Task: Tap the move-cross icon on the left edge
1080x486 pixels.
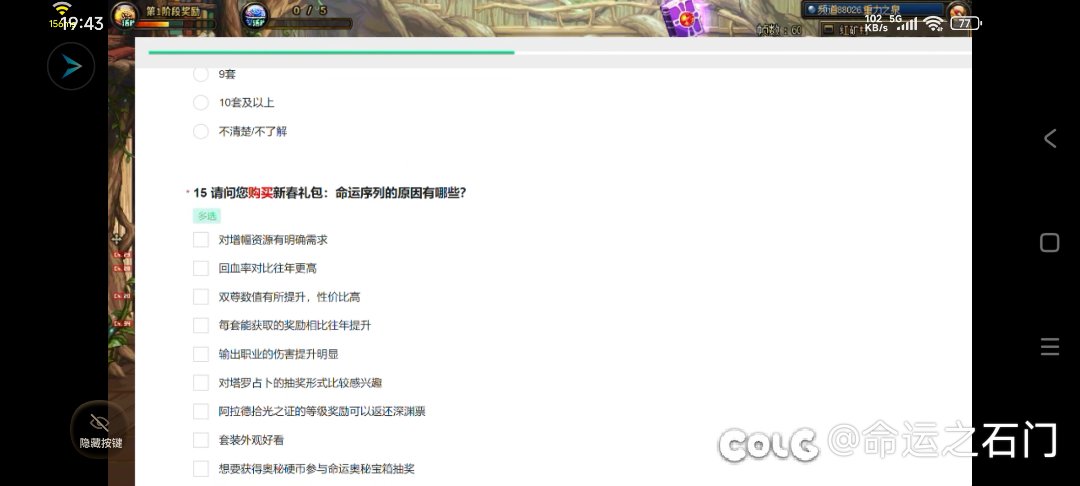Action: 117,238
